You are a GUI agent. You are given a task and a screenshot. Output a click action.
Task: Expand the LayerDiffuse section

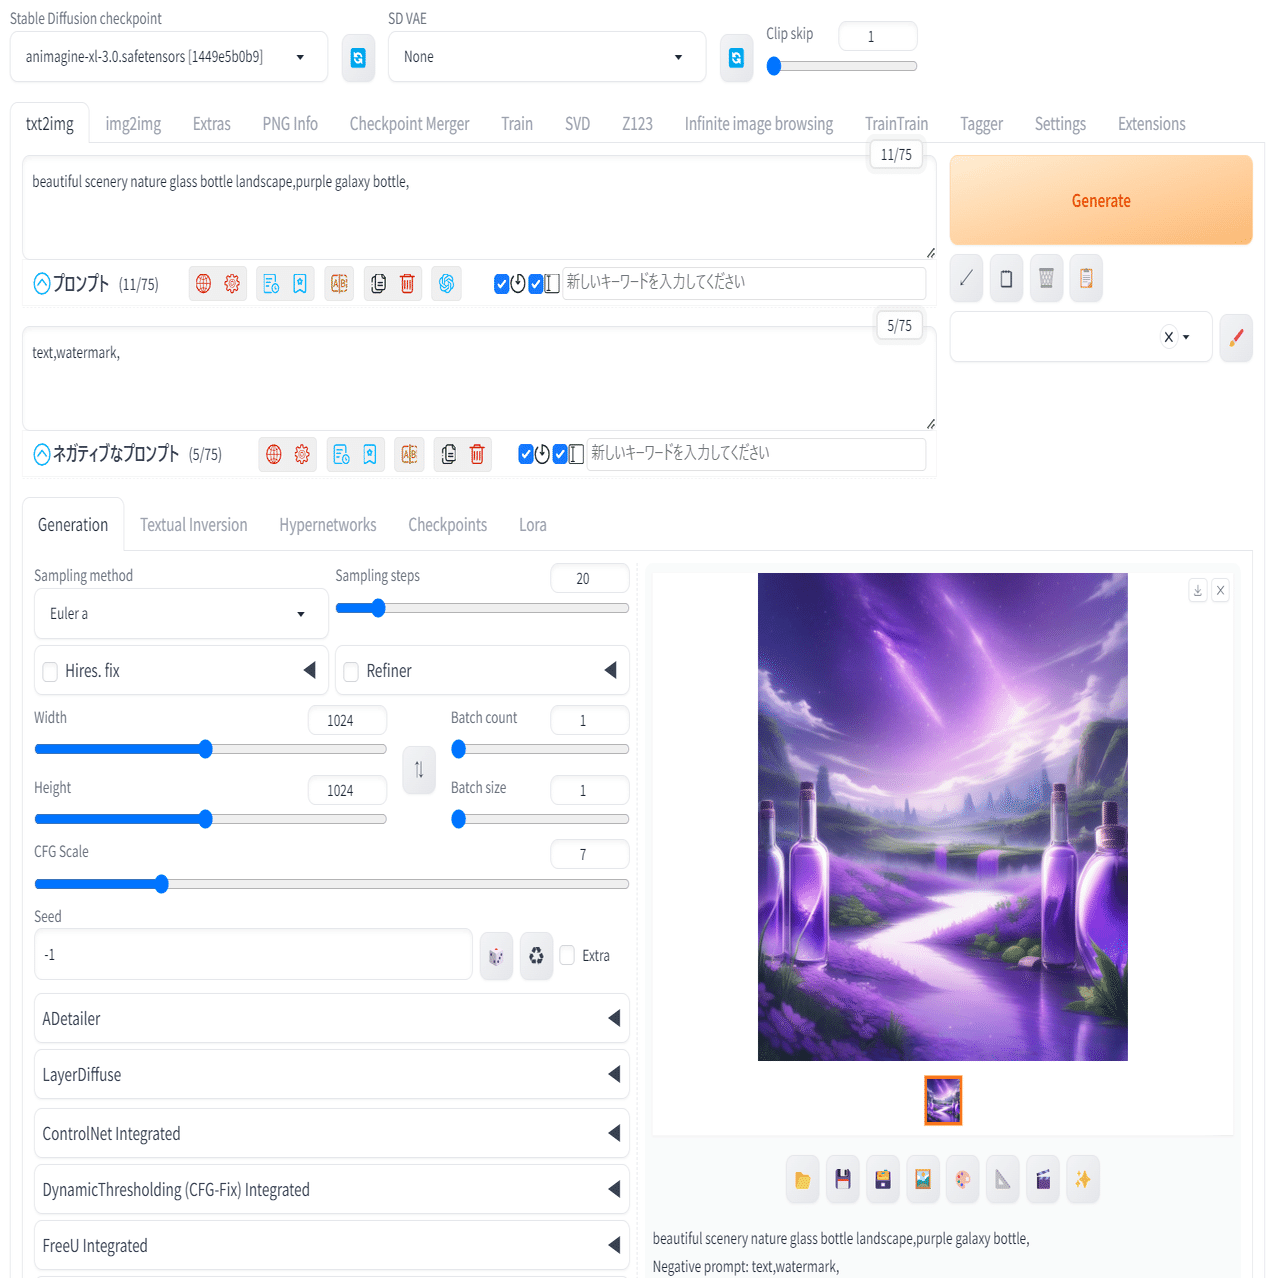[332, 1075]
